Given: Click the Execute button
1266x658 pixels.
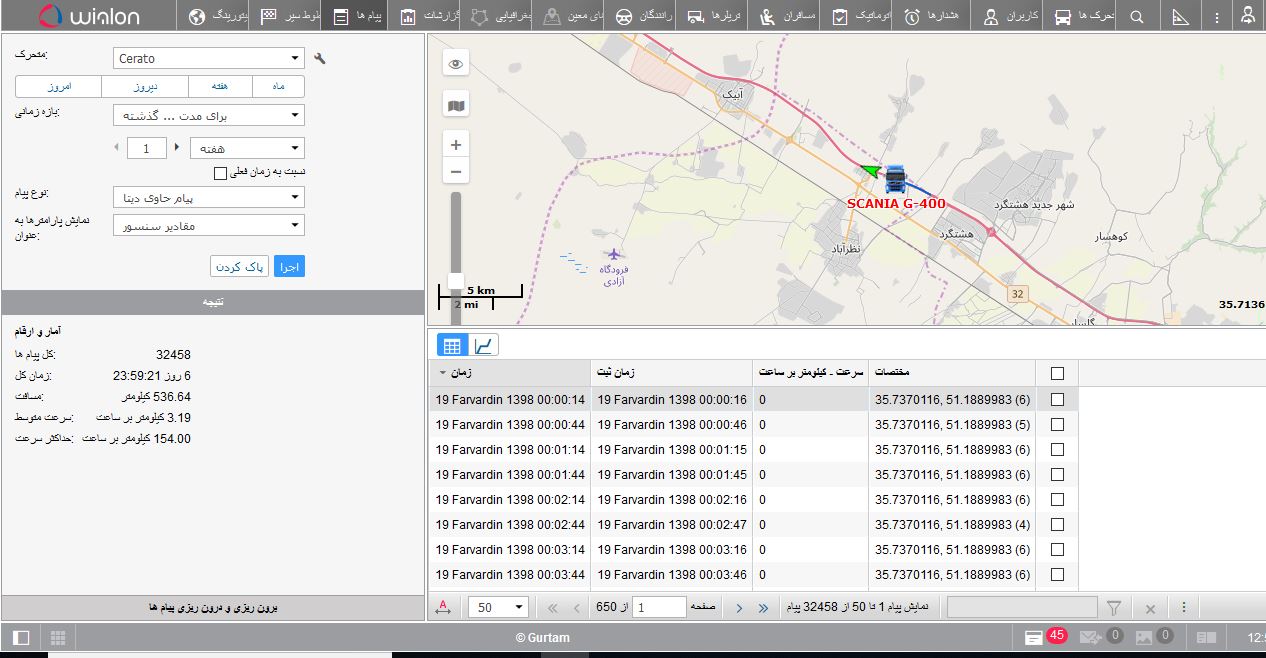Looking at the screenshot, I should [x=289, y=266].
